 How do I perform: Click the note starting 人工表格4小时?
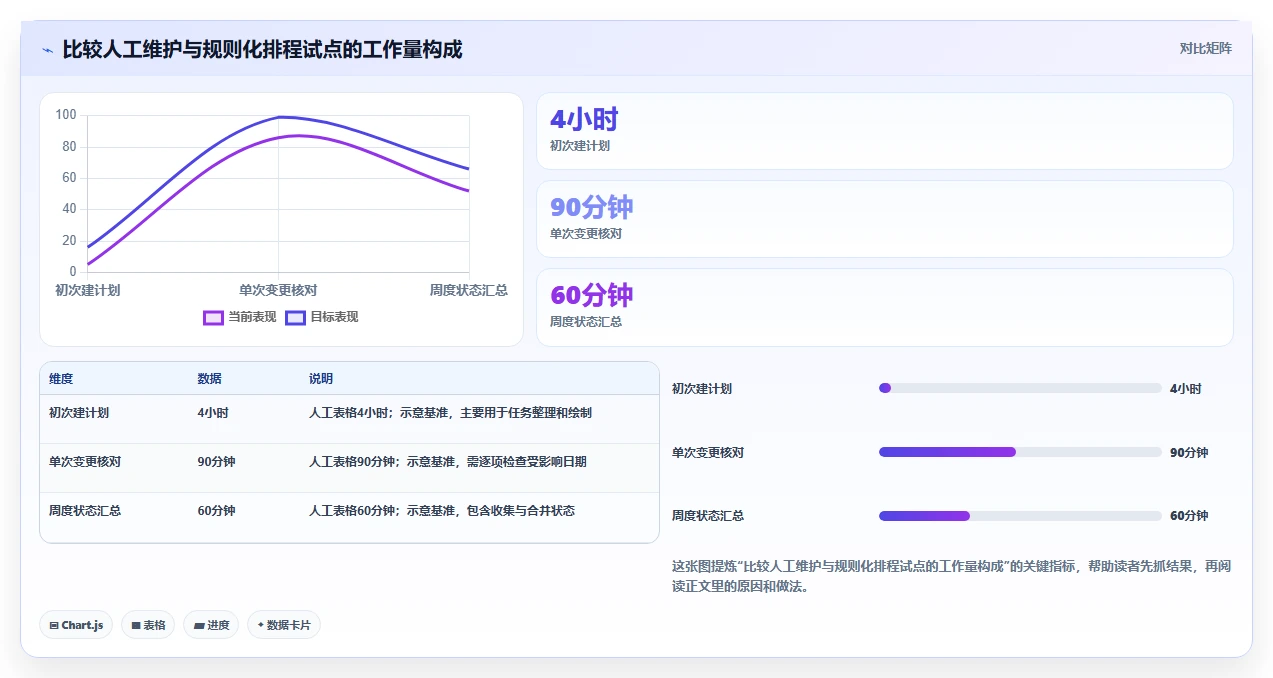(450, 412)
